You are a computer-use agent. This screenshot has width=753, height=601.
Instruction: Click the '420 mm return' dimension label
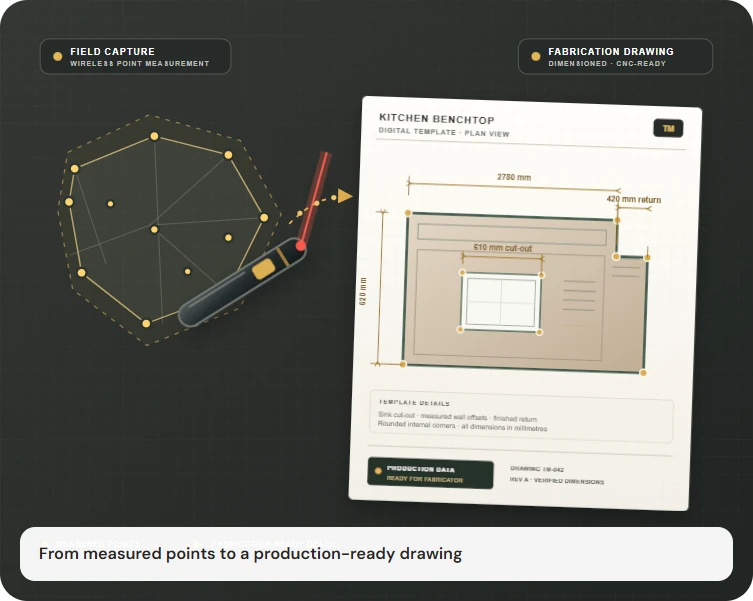(633, 199)
